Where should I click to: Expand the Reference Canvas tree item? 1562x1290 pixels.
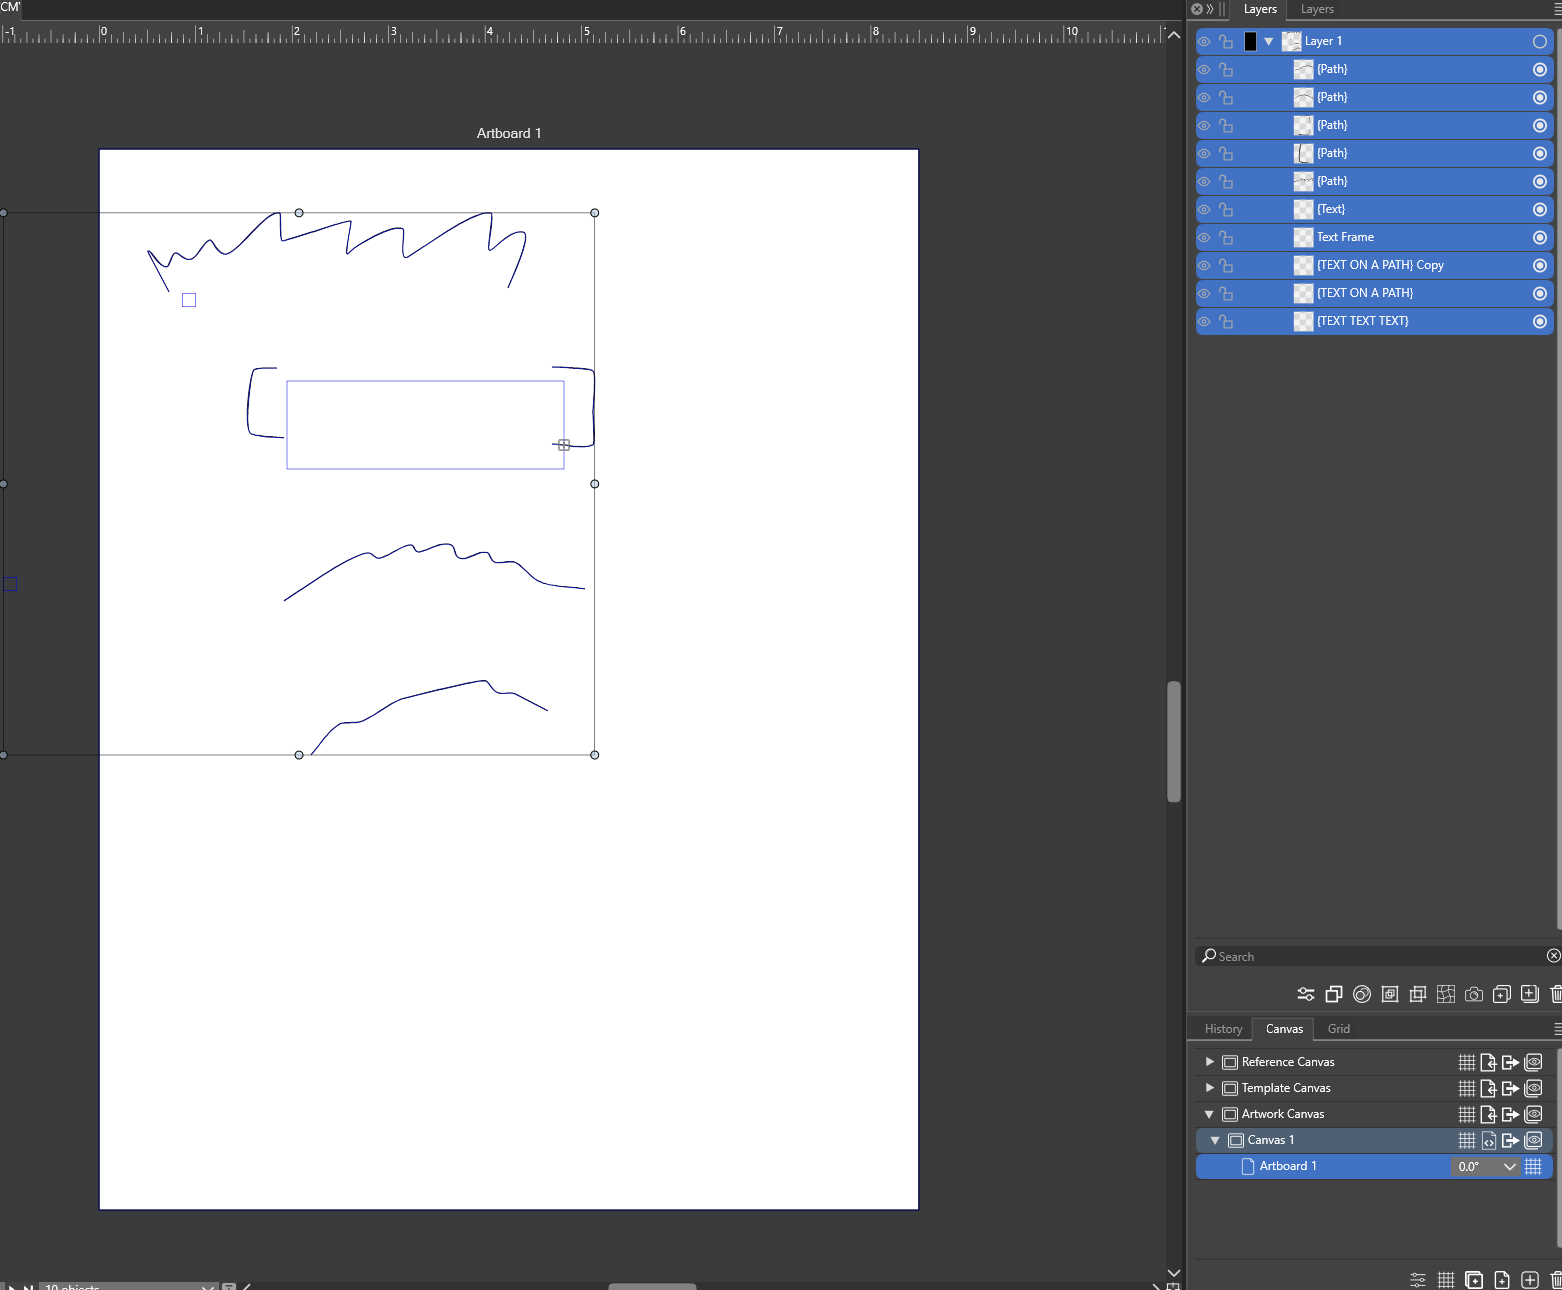[x=1209, y=1062]
